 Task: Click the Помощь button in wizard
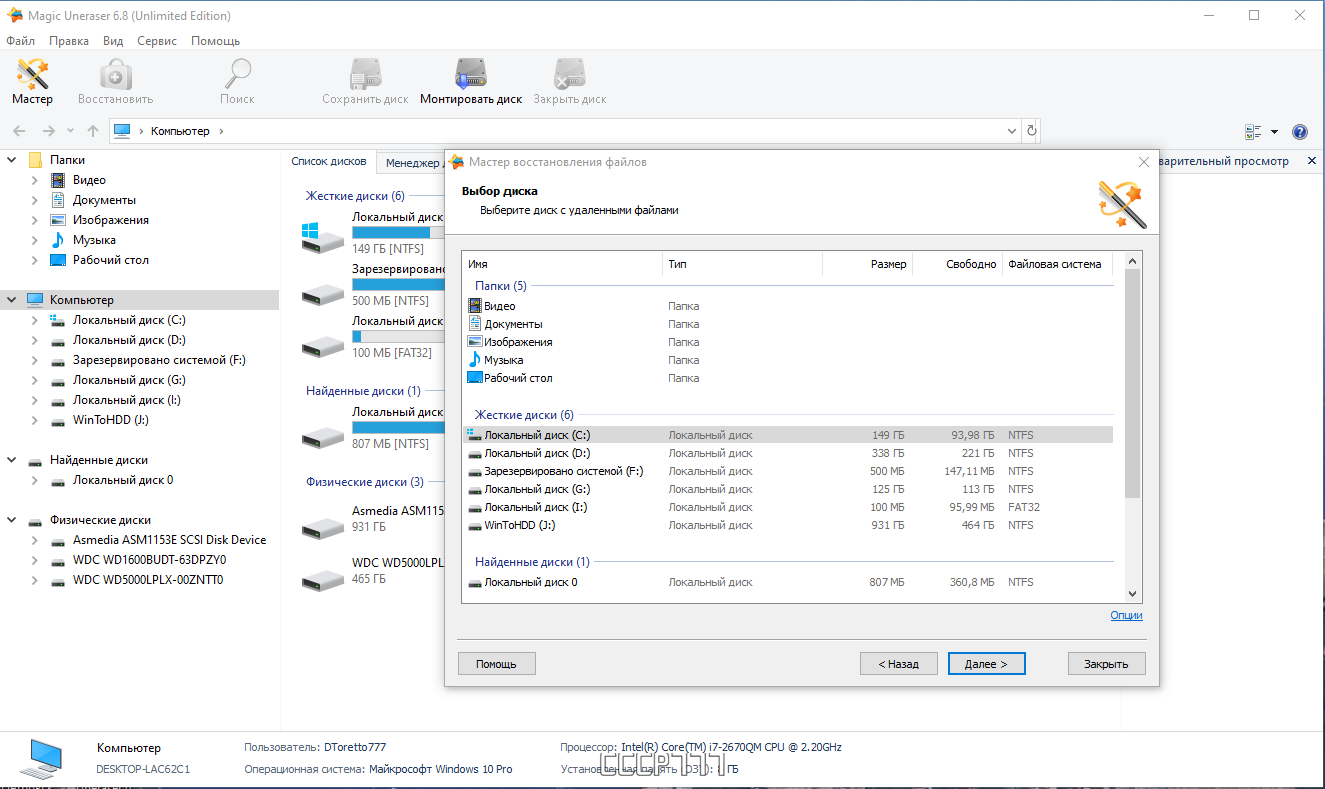496,663
